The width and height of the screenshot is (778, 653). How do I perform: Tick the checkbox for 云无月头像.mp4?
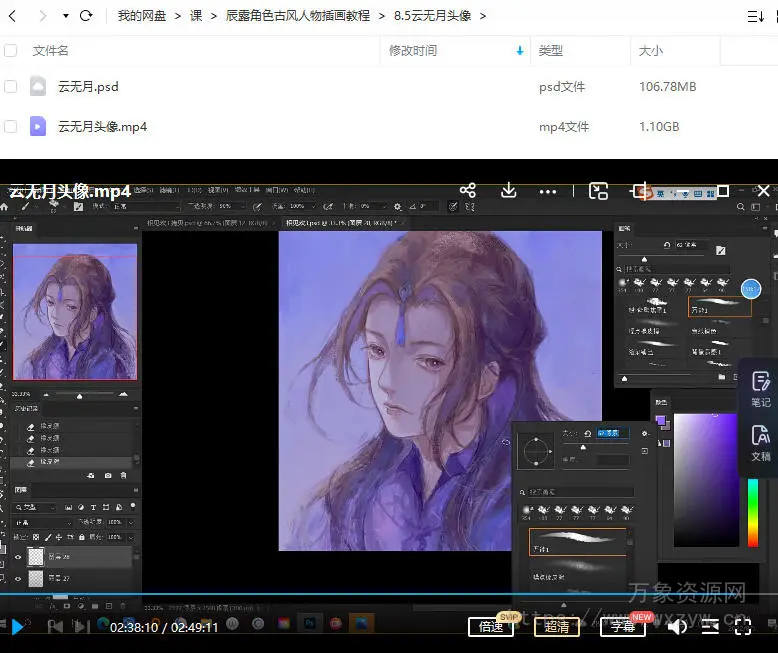[11, 127]
